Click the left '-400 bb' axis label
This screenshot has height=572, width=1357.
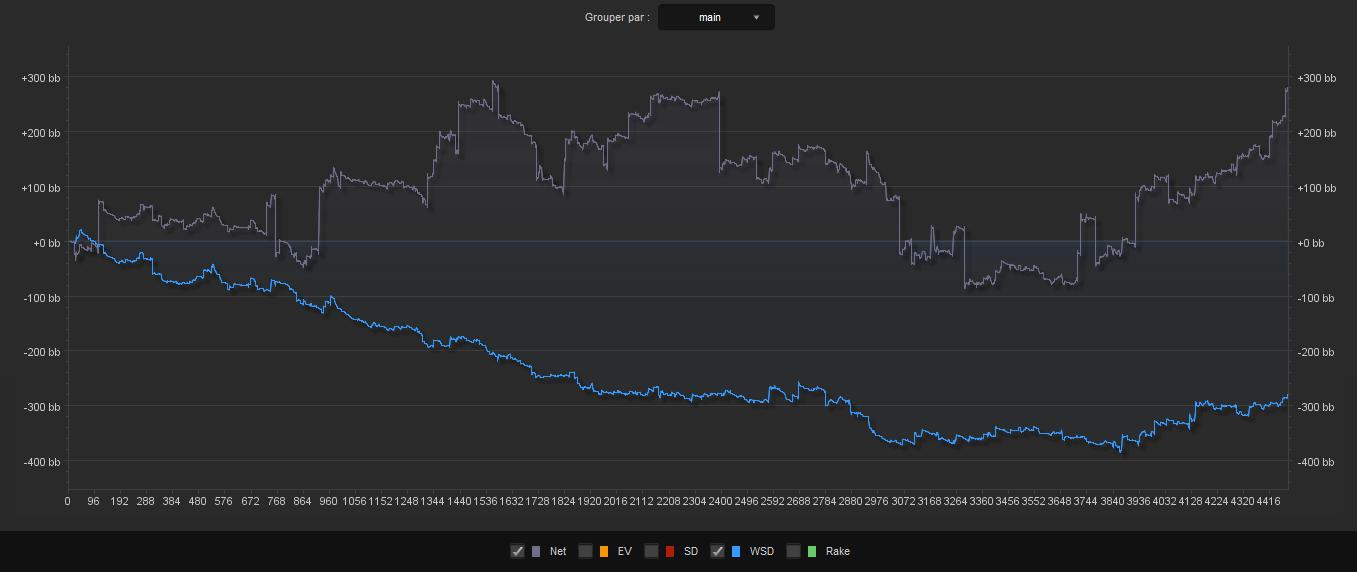(41, 462)
